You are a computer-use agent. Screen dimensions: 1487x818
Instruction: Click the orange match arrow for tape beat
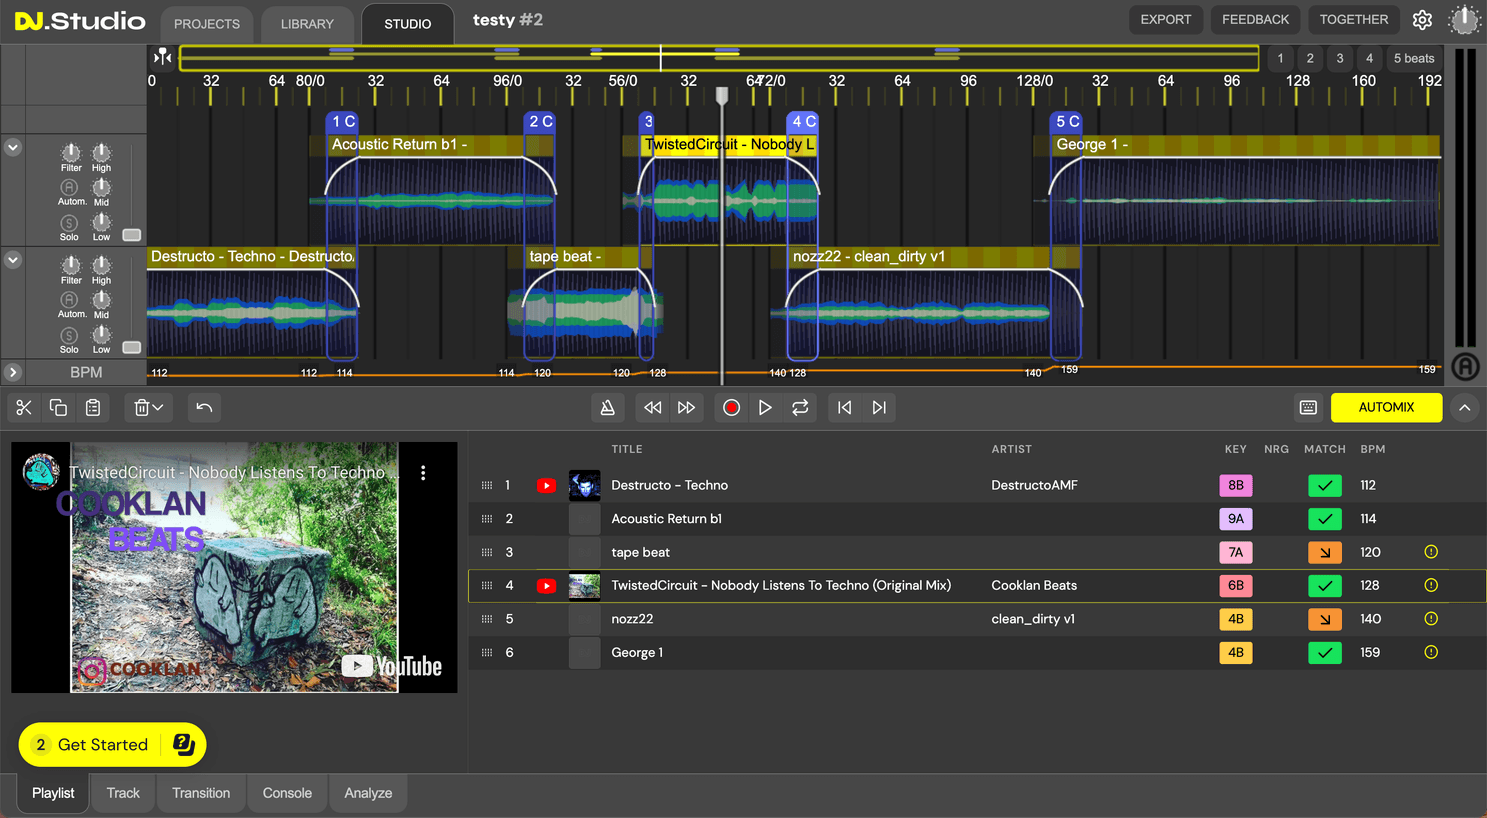(x=1325, y=552)
